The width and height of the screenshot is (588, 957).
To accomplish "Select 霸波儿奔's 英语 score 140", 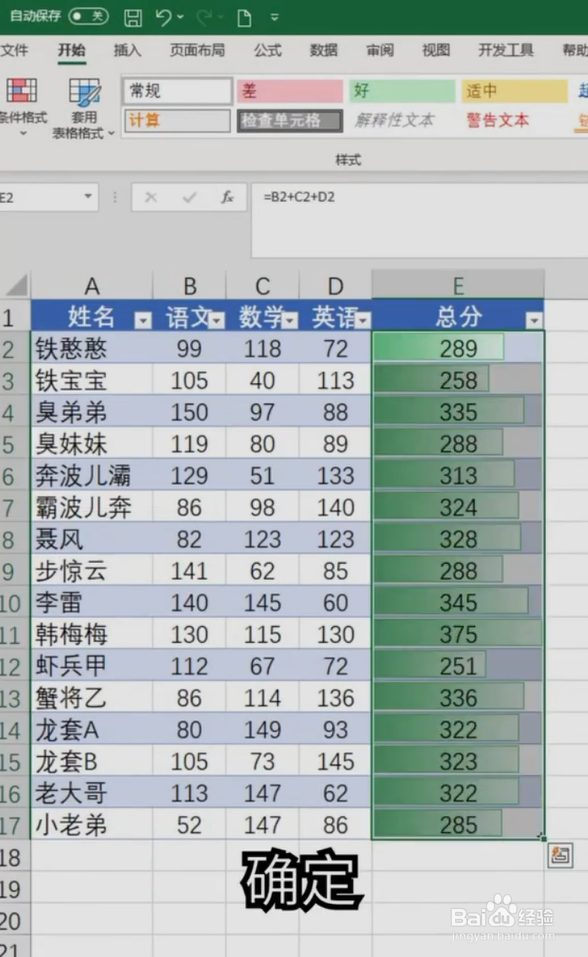I will [335, 507].
